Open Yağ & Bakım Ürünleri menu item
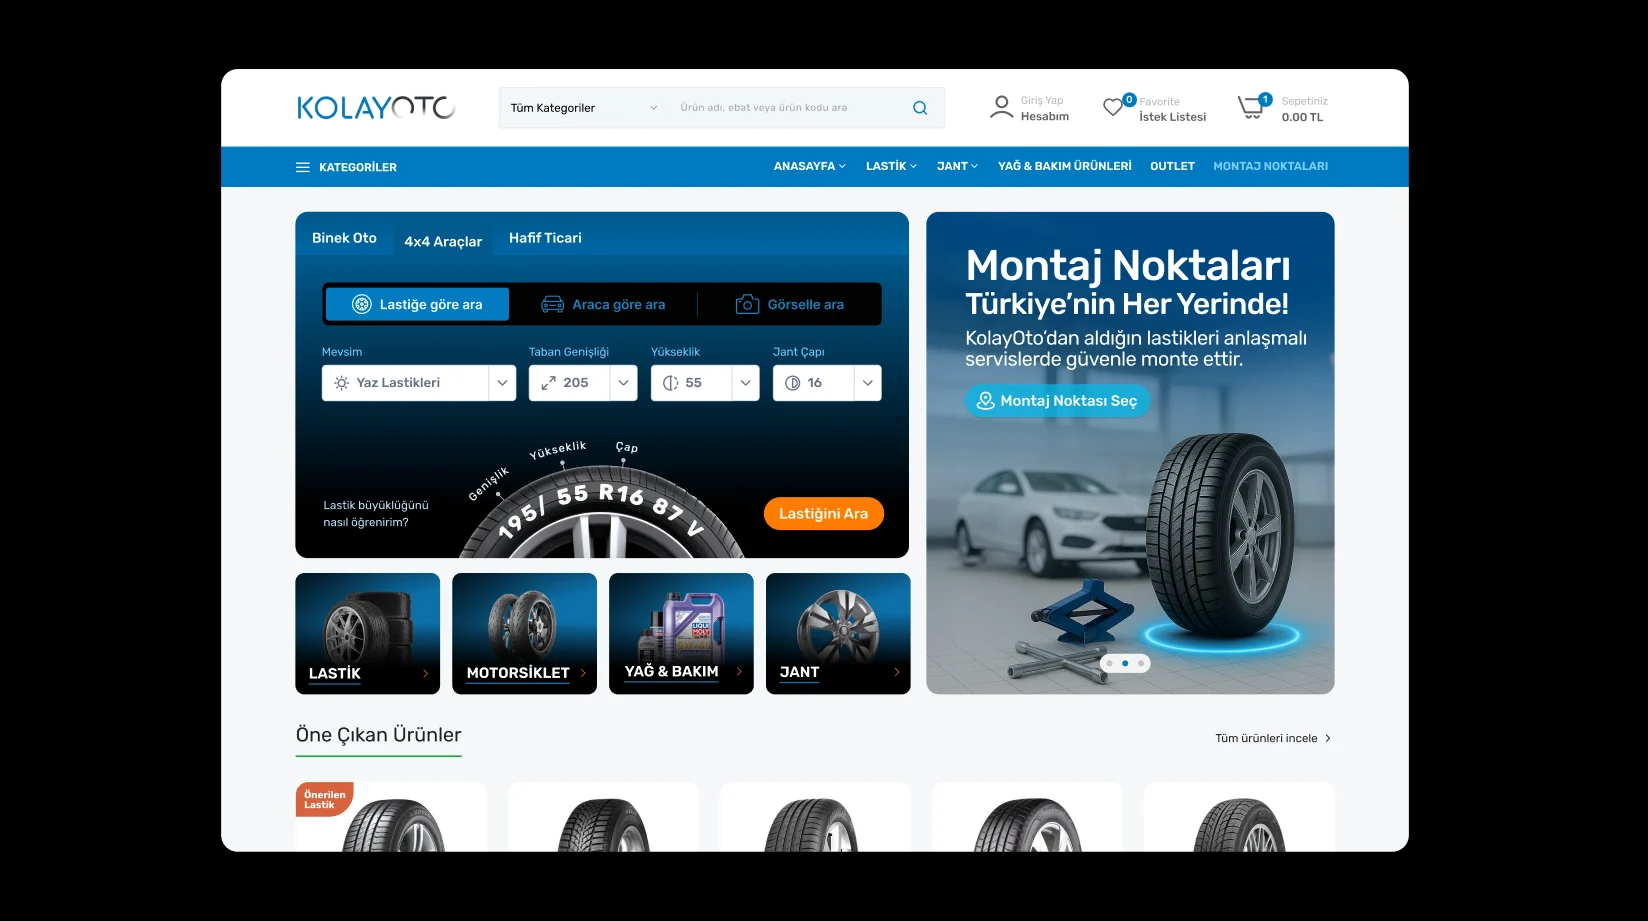 point(1064,166)
